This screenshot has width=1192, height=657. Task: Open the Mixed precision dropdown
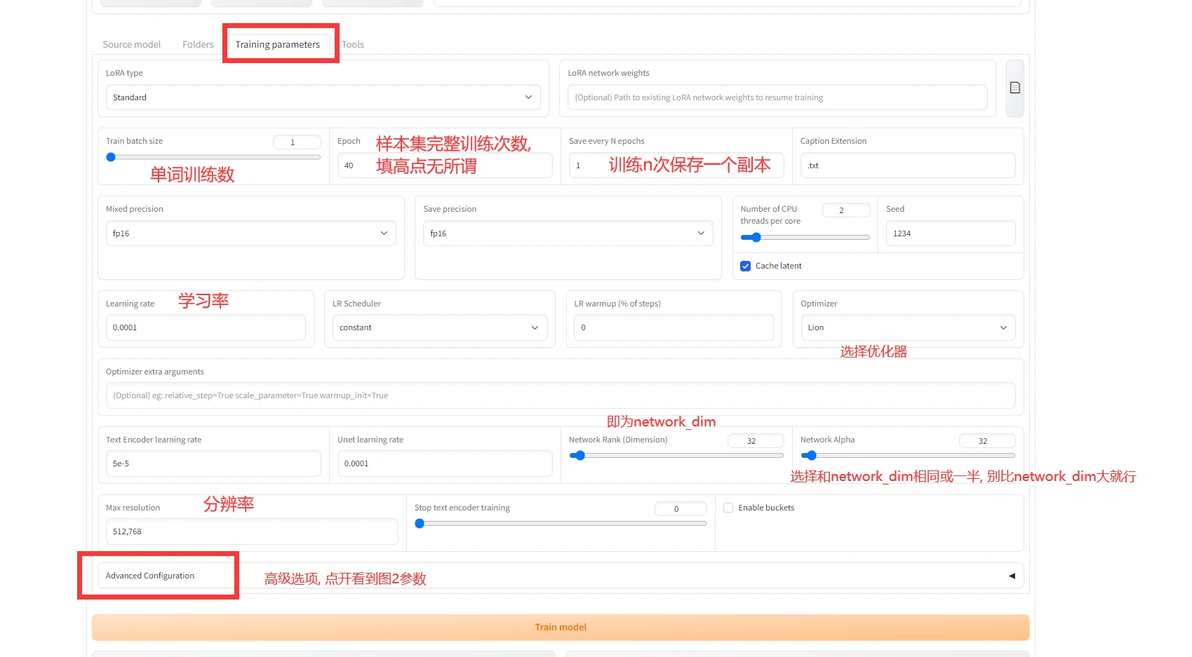click(251, 233)
